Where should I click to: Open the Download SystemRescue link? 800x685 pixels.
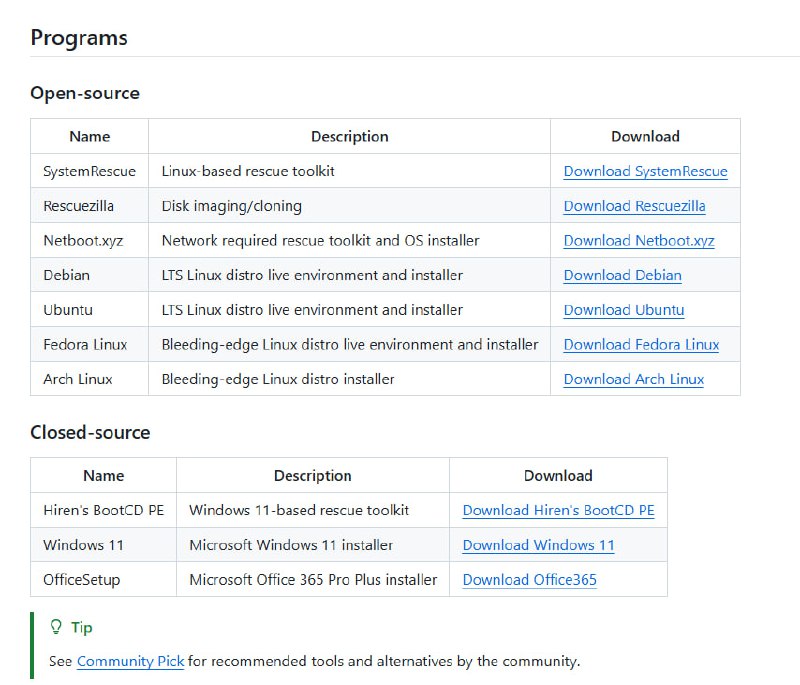(x=645, y=171)
